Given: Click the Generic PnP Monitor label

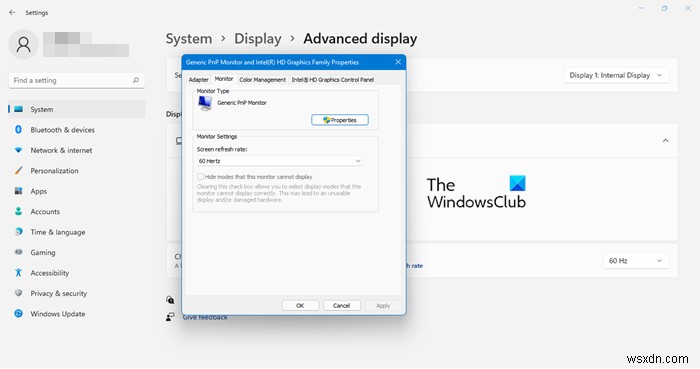Looking at the screenshot, I should pos(242,103).
